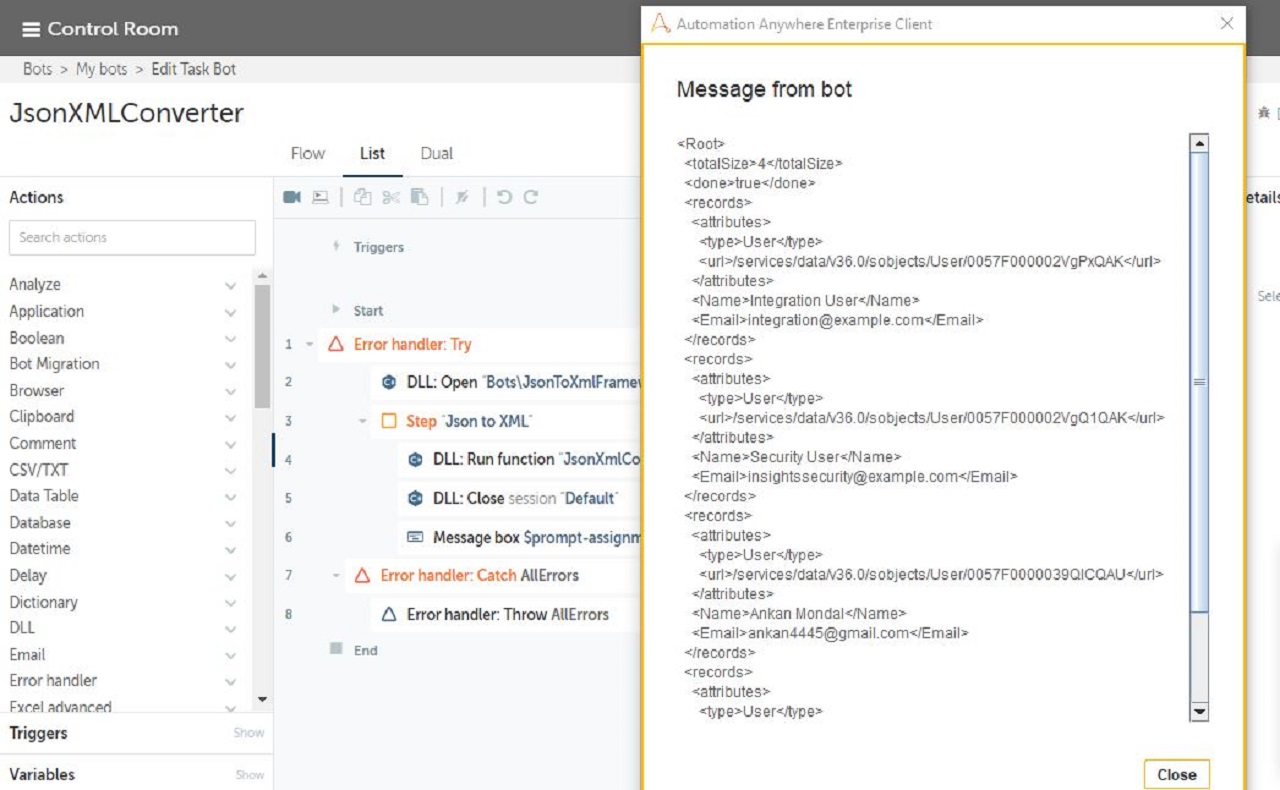Click the record (video camera) toolbar icon

coord(292,197)
